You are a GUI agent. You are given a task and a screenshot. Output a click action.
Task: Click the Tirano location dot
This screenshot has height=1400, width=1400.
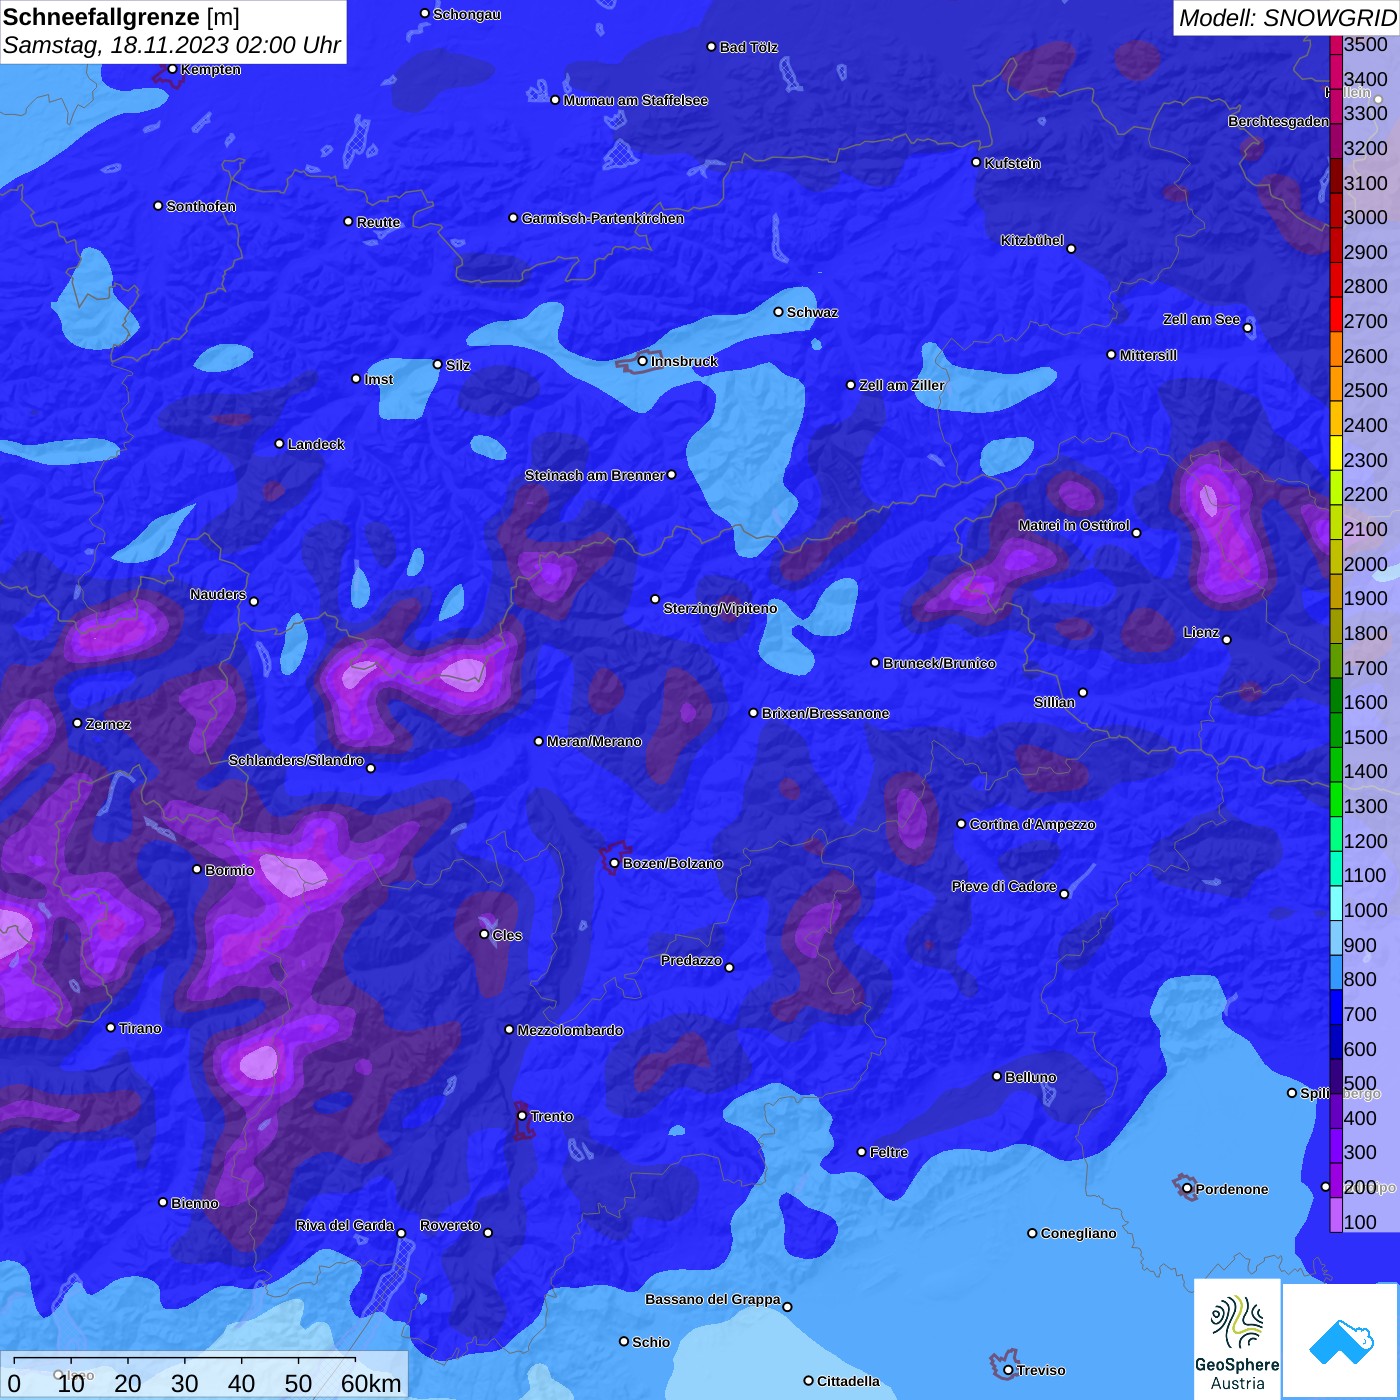click(x=111, y=1027)
